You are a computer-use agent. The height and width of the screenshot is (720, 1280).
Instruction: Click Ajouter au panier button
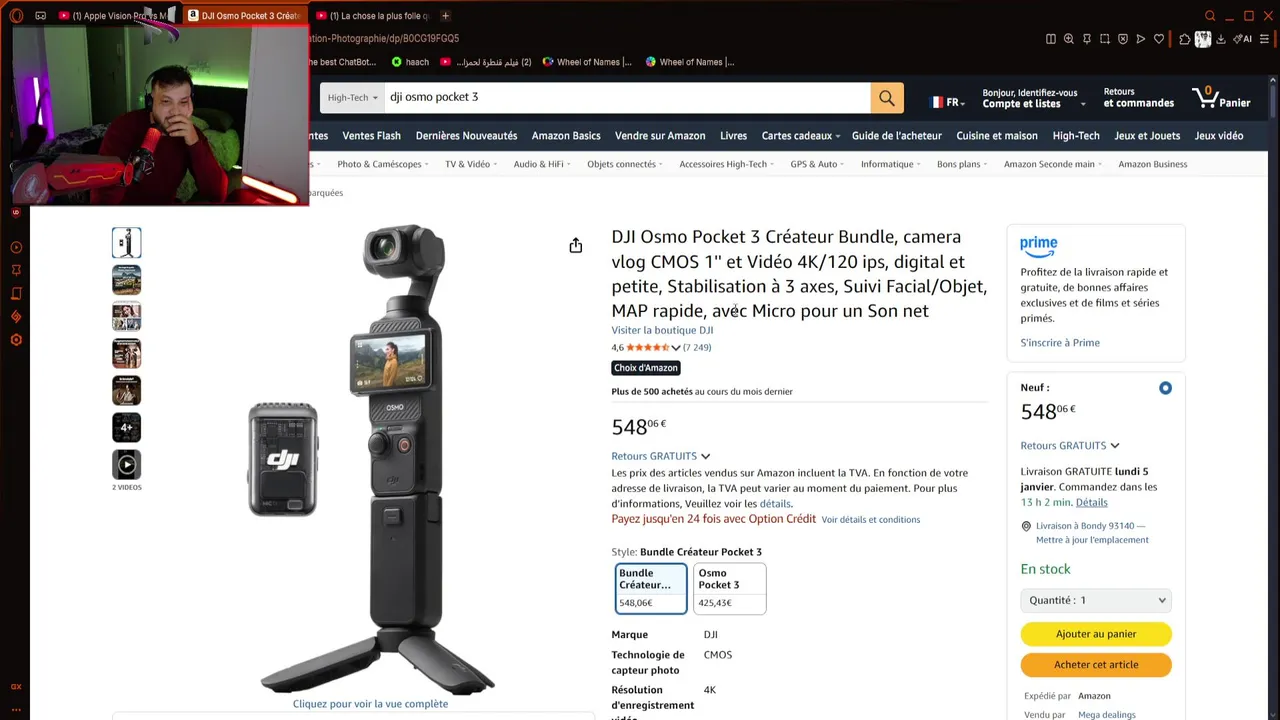point(1096,634)
